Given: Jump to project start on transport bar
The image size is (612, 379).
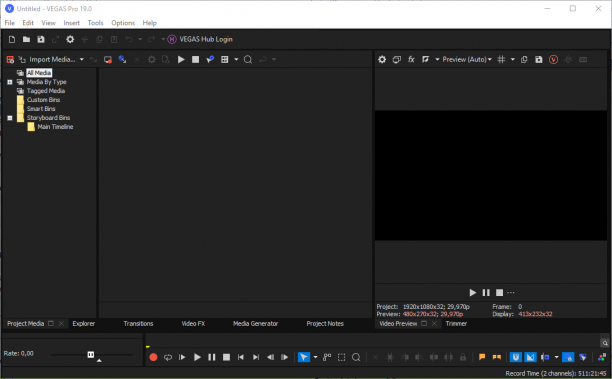Looking at the screenshot, I should pyautogui.click(x=241, y=357).
